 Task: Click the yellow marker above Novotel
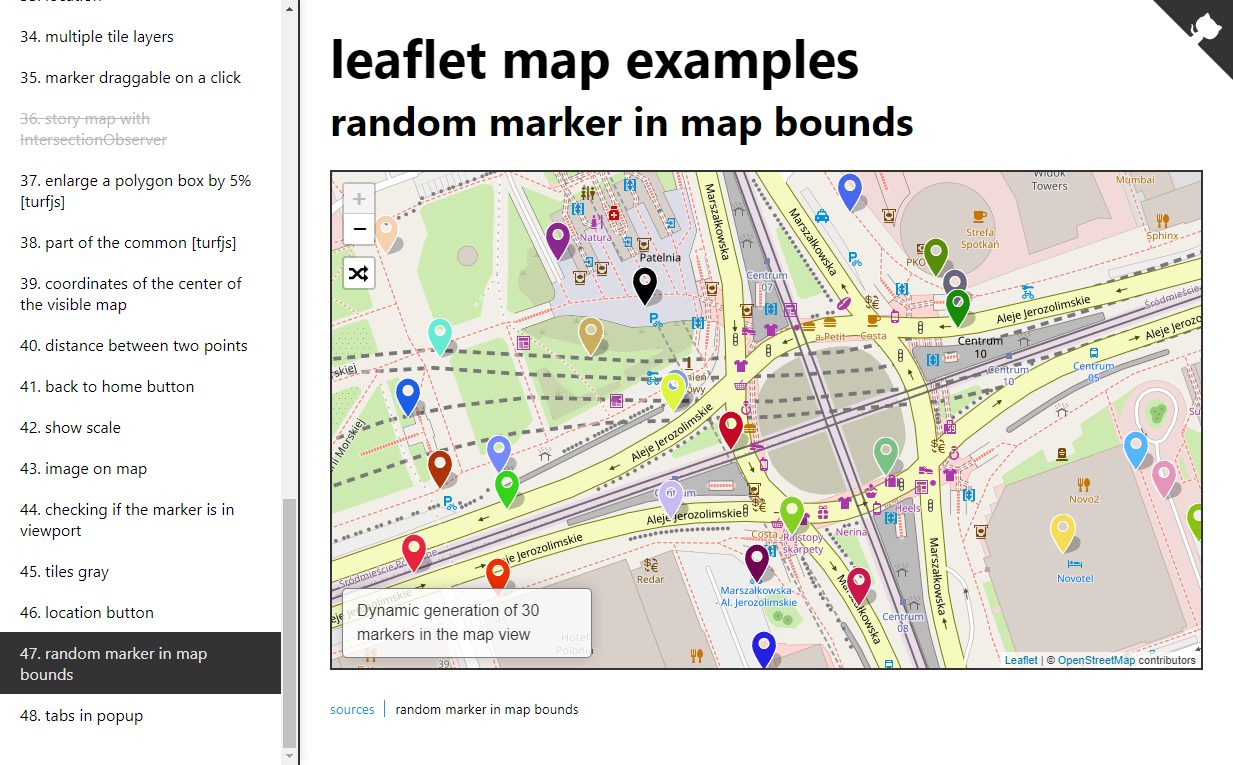tap(1062, 532)
